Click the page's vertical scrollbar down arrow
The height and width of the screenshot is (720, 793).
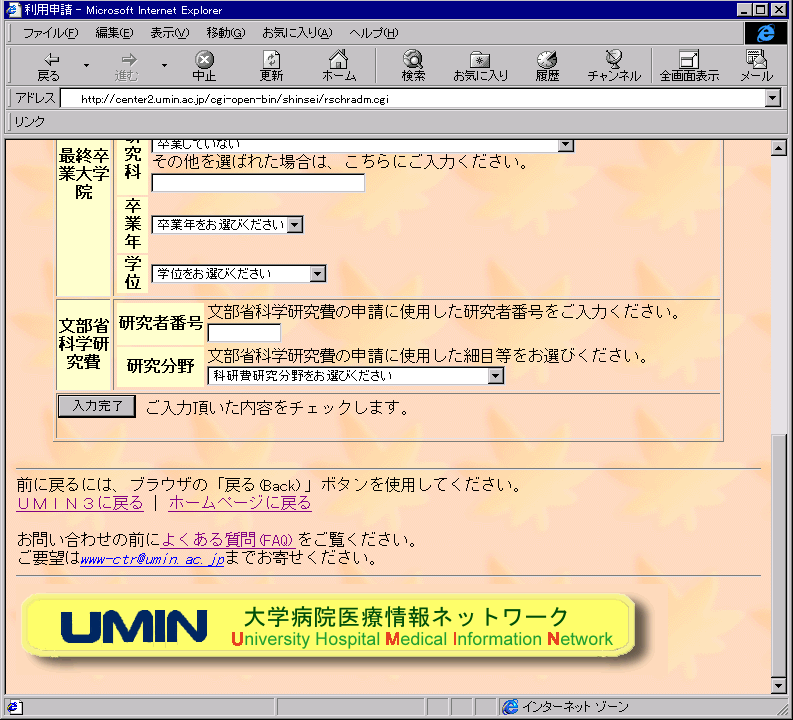779,685
